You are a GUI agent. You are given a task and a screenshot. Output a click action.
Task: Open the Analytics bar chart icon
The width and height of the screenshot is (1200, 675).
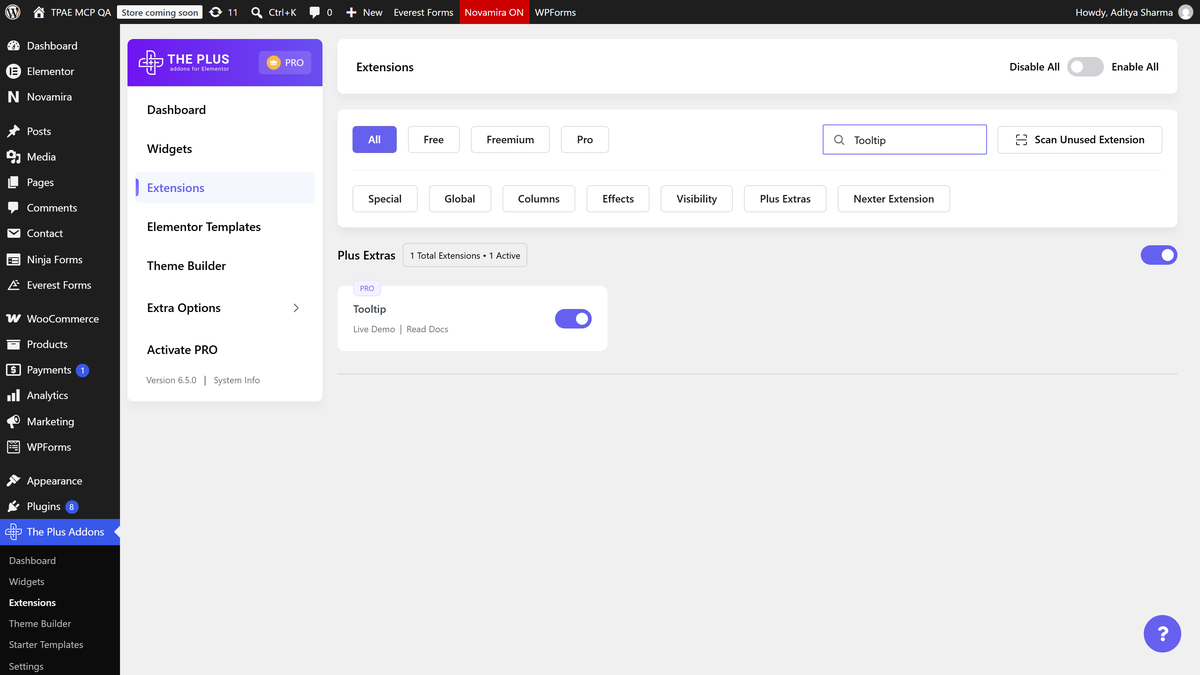pos(14,396)
